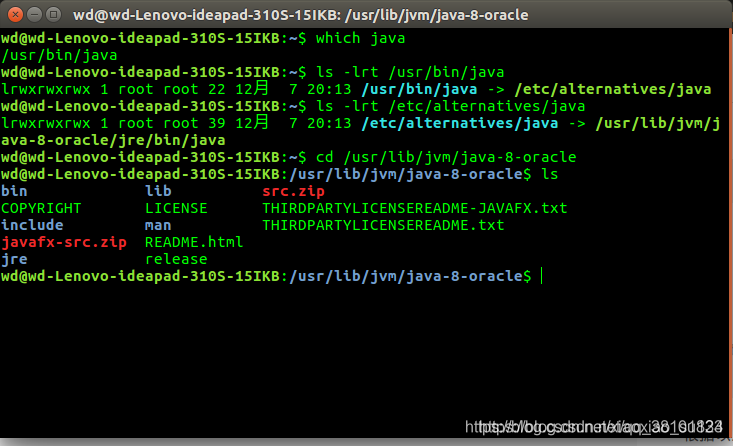
Task: Click the 'jre' directory entry
Action: [14, 260]
